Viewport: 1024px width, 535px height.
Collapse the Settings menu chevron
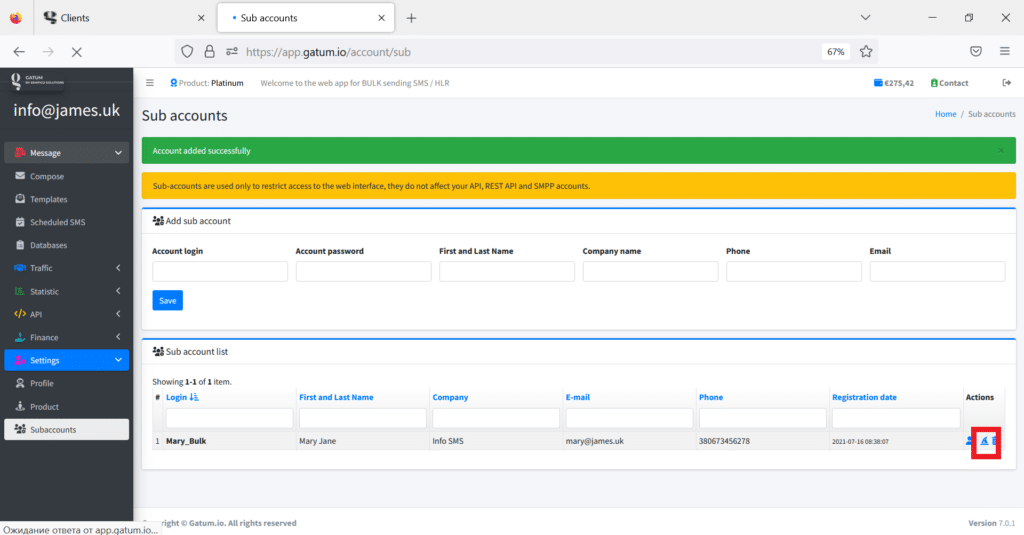118,360
